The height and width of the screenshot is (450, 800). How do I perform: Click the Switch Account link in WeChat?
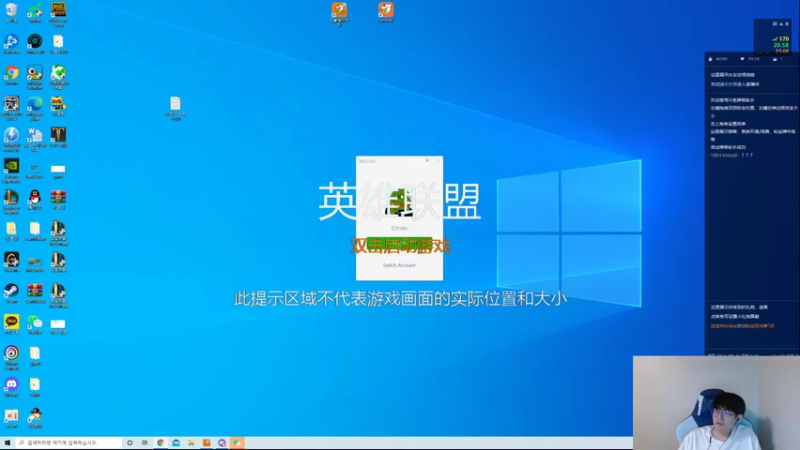coord(399,265)
